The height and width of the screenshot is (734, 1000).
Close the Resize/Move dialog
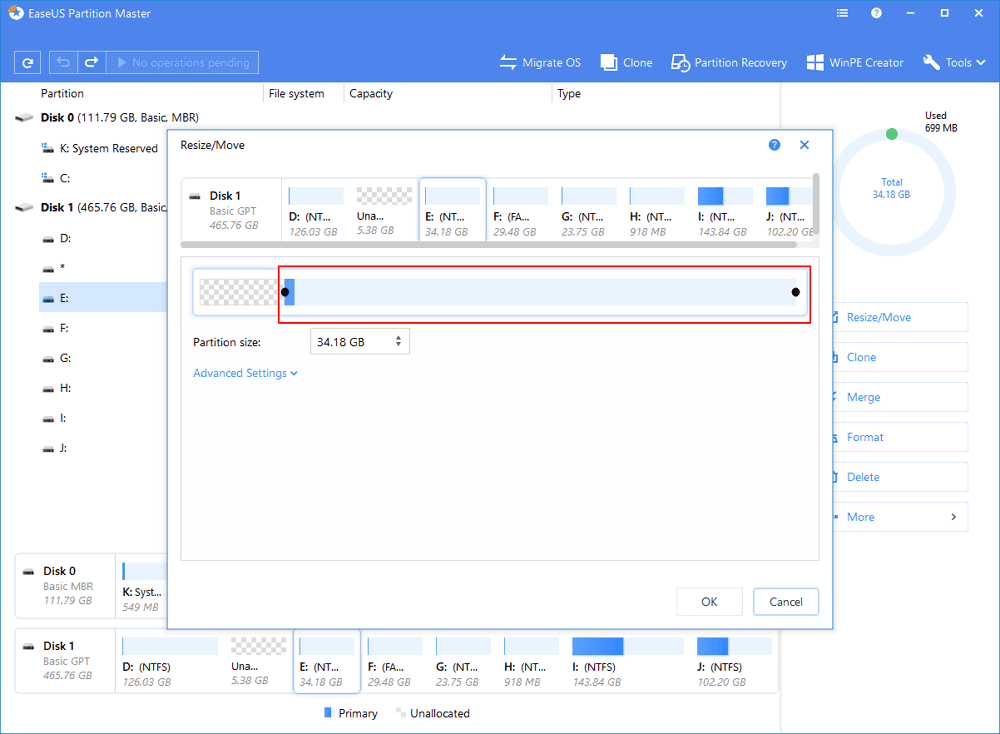click(x=804, y=145)
